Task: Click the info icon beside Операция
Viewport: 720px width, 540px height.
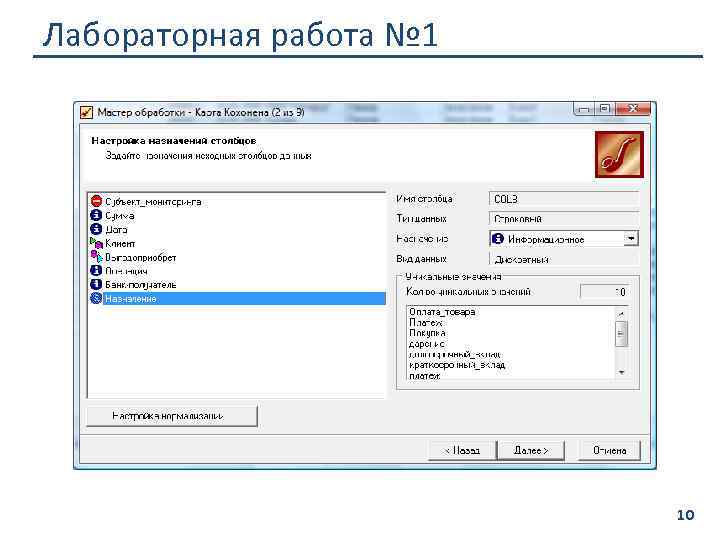Action: point(96,270)
